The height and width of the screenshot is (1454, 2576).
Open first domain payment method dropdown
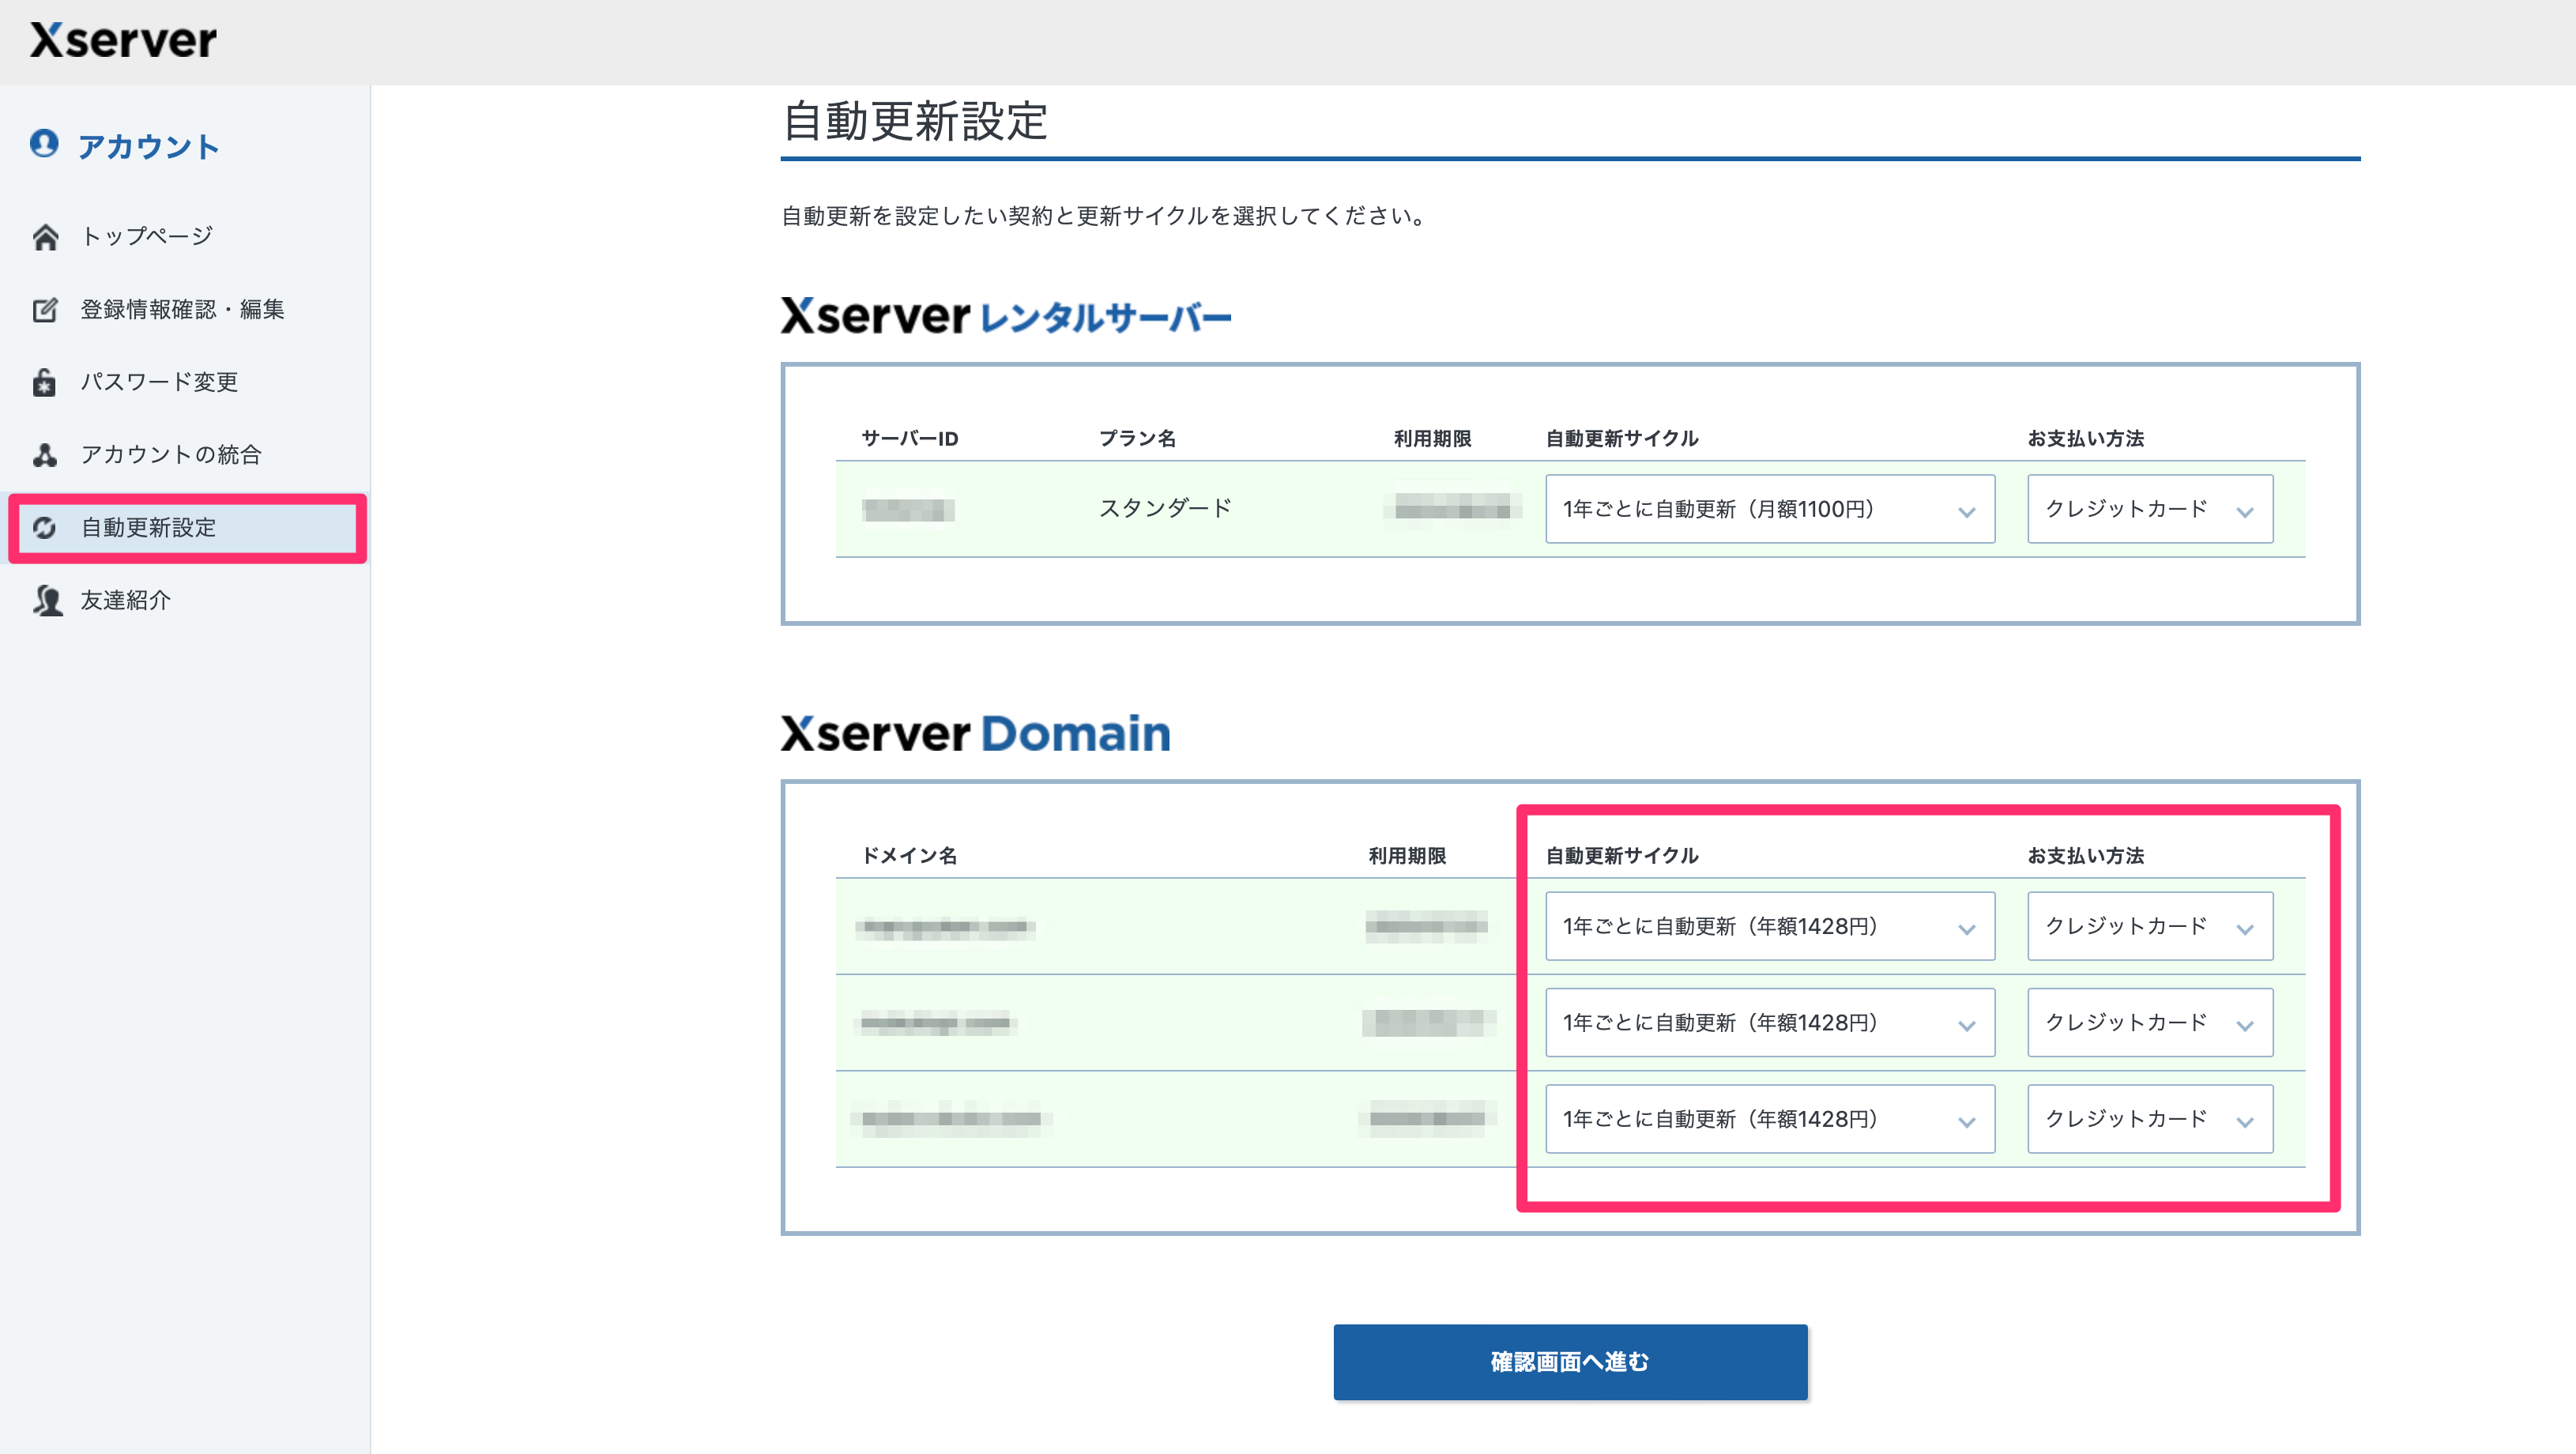pyautogui.click(x=2149, y=926)
